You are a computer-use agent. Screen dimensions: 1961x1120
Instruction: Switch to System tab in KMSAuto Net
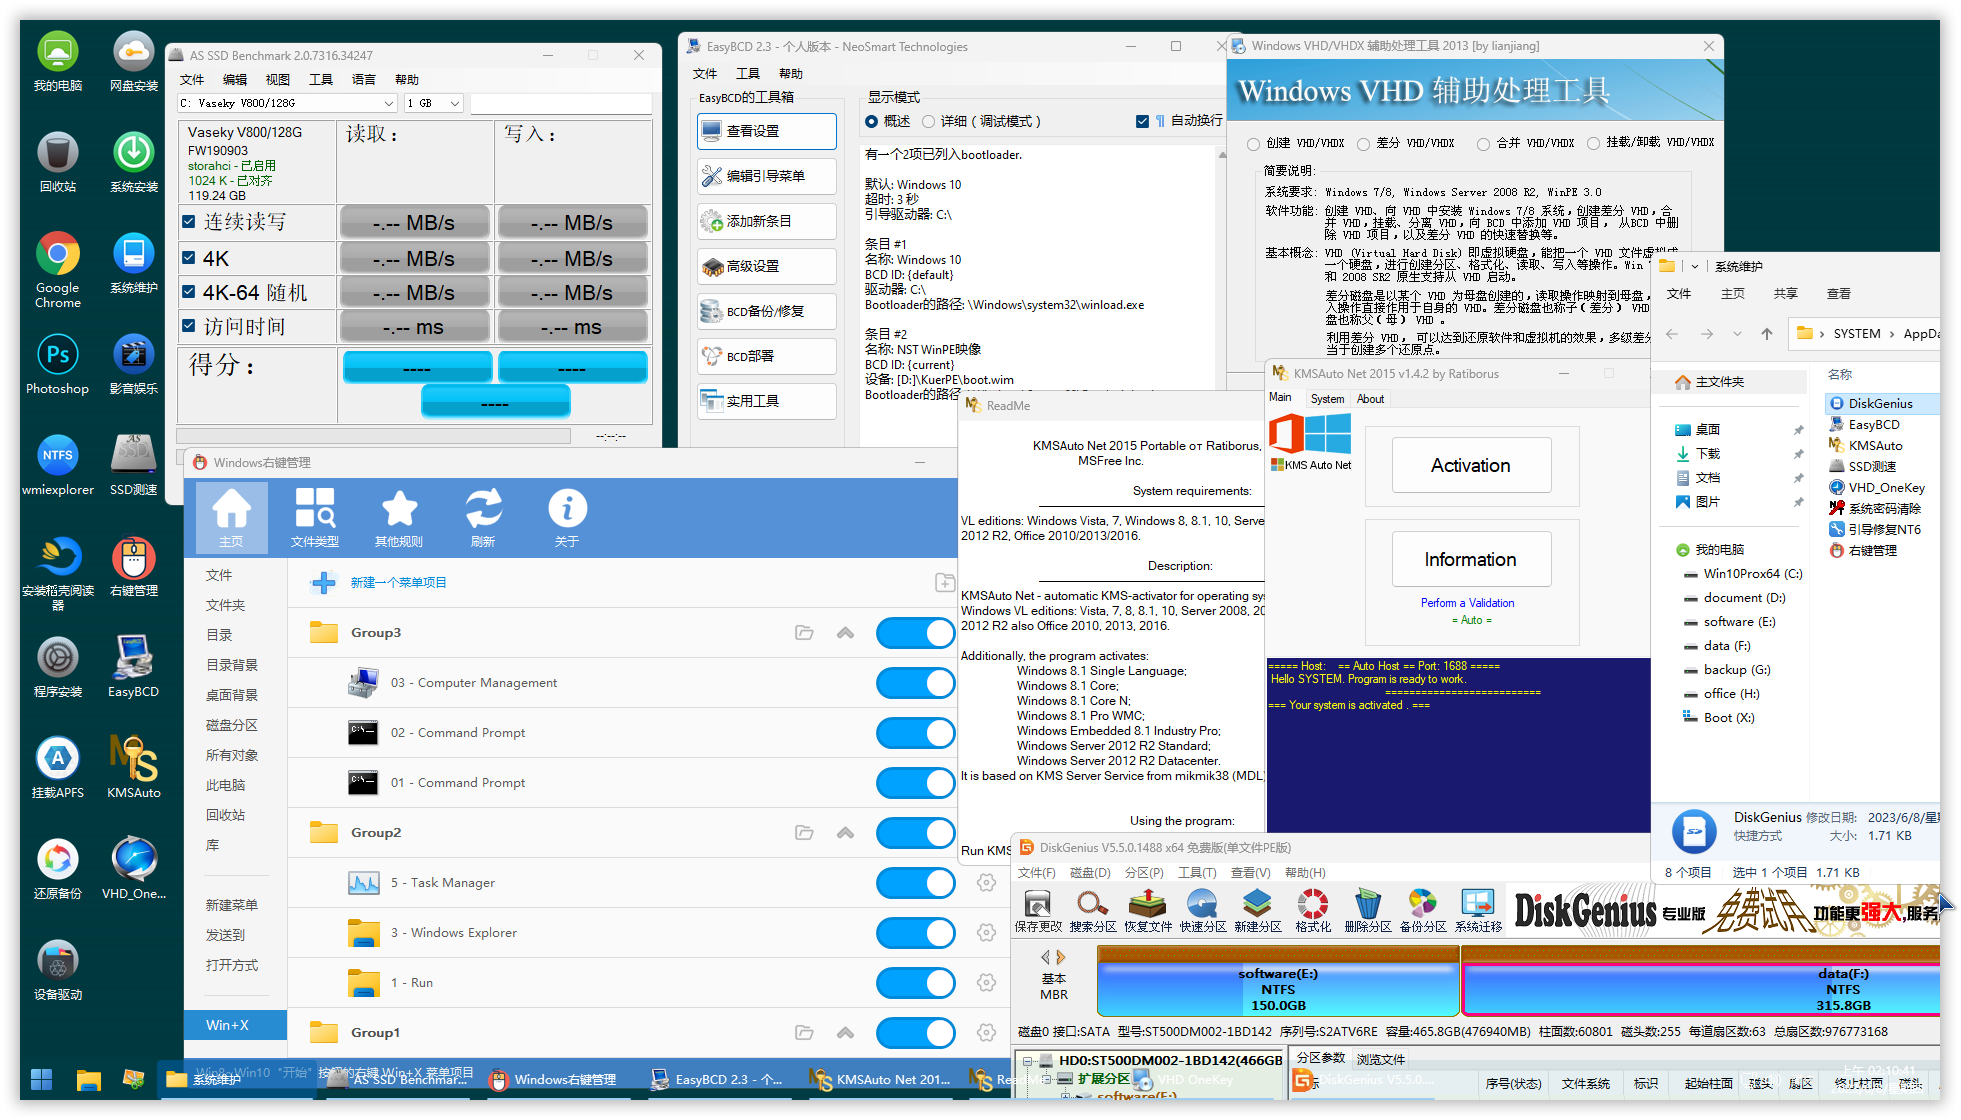click(x=1327, y=399)
